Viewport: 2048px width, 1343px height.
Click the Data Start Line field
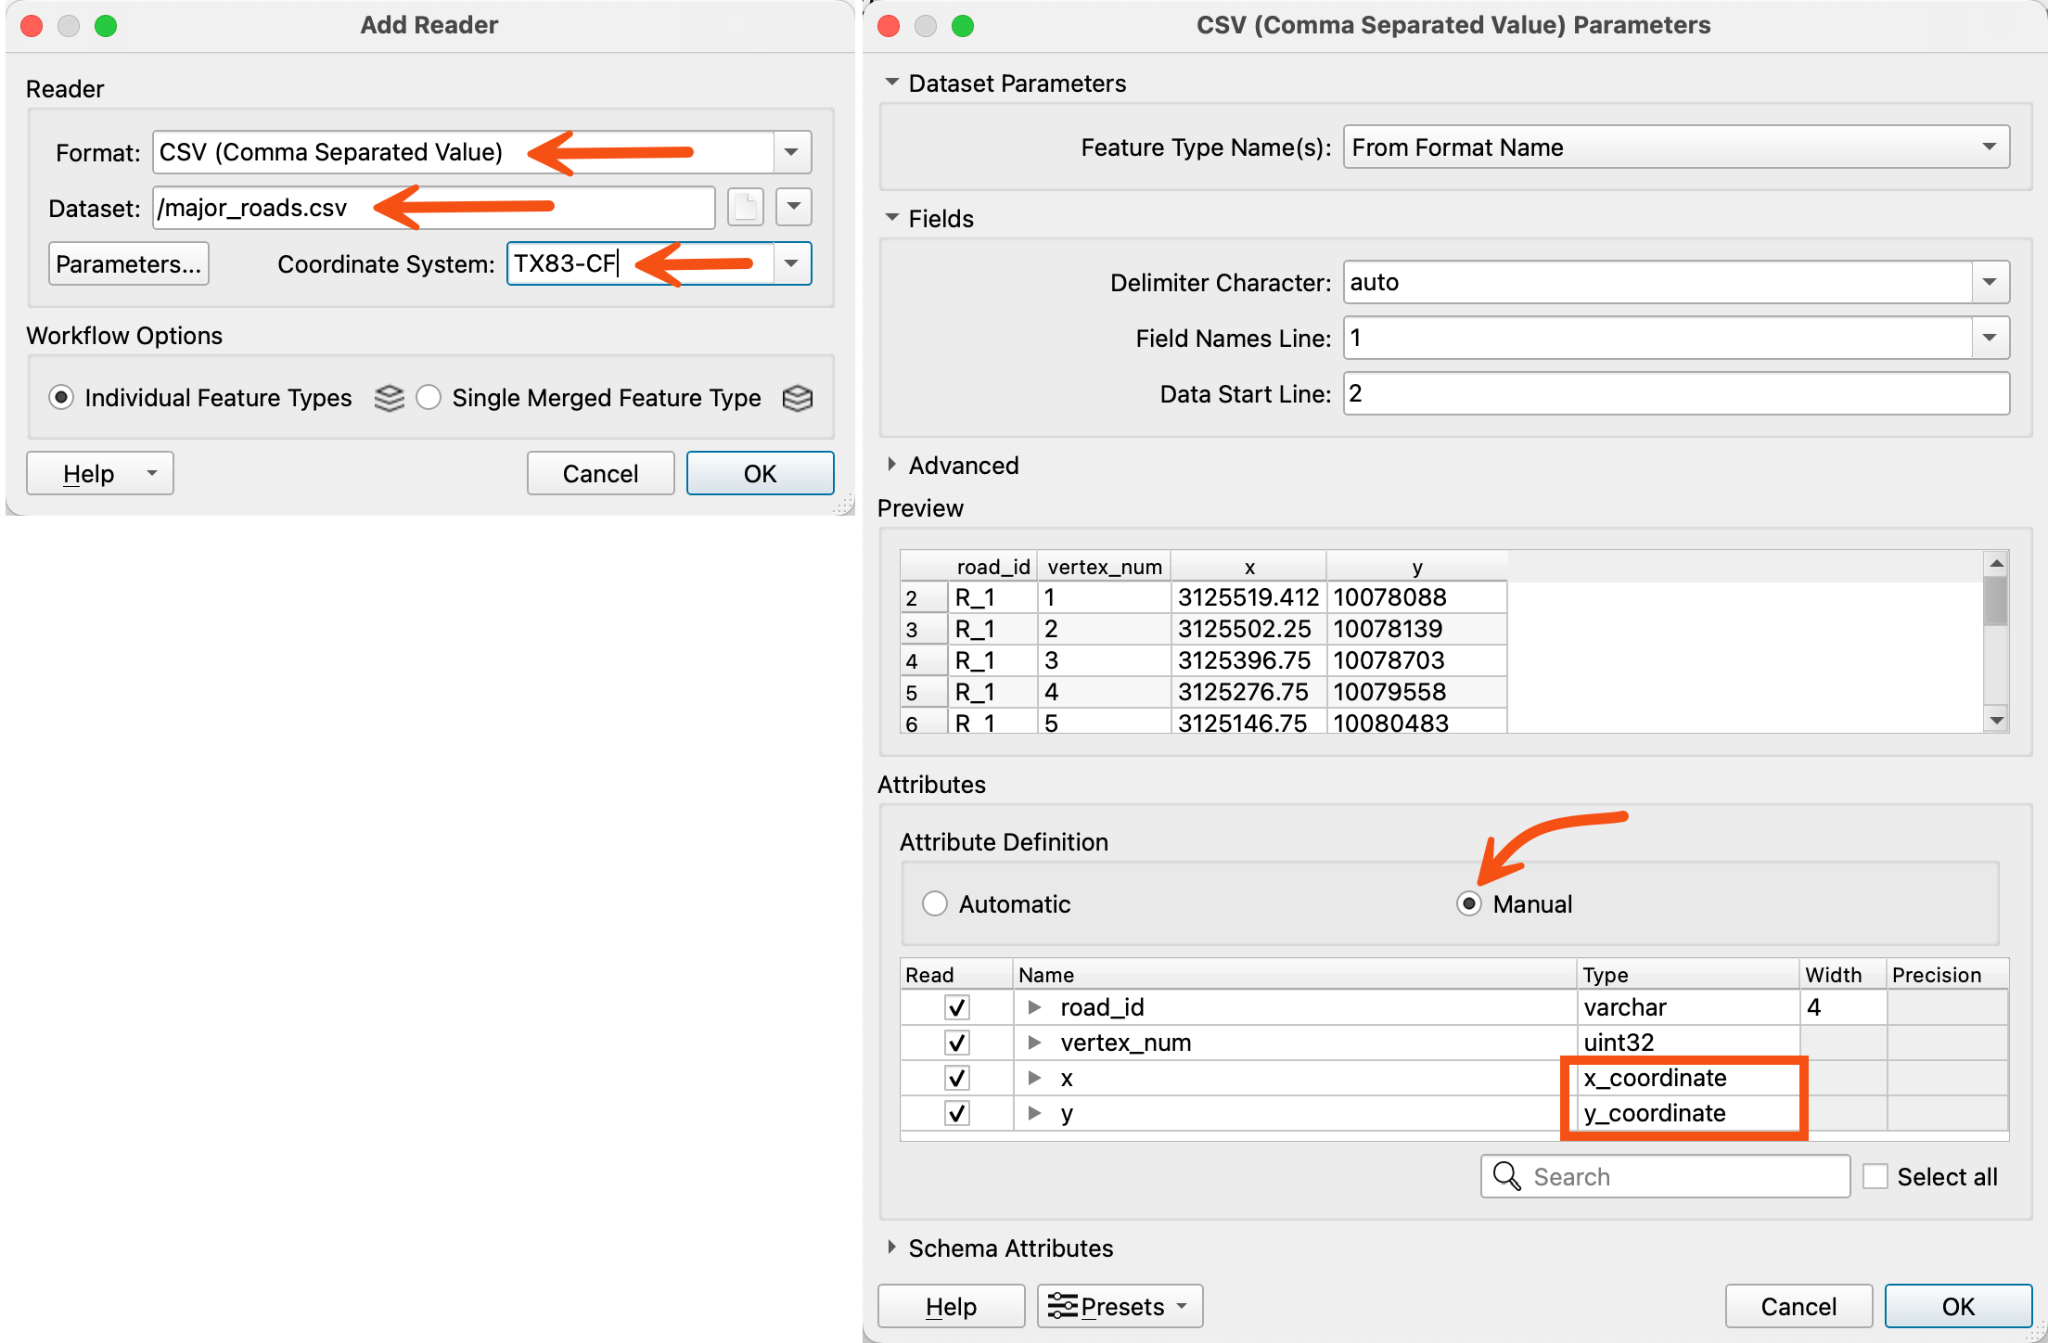(x=1676, y=393)
